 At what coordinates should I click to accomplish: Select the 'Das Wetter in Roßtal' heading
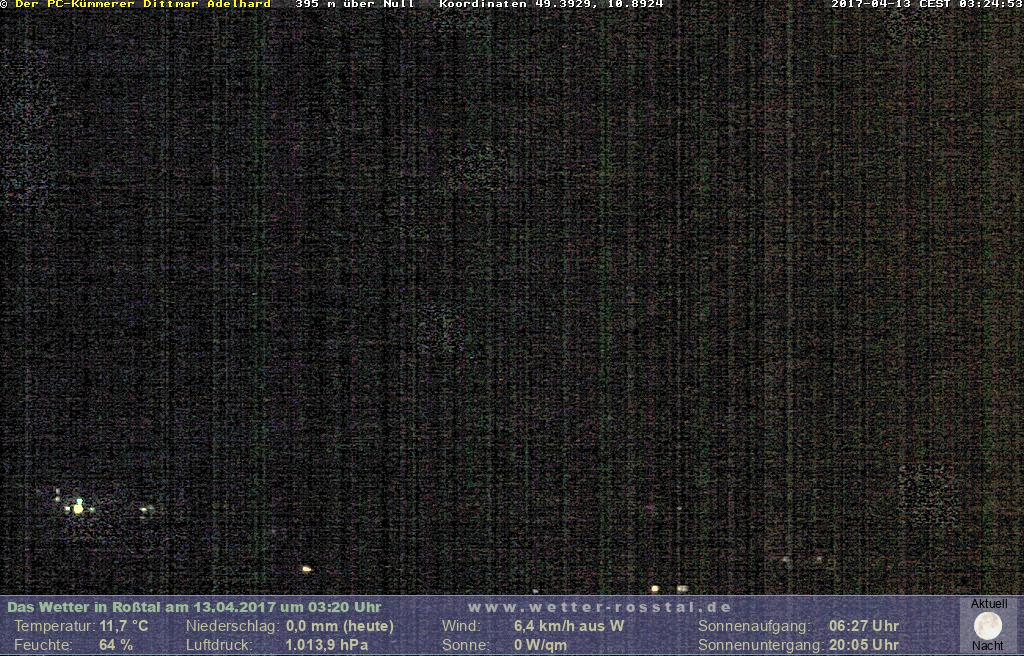[x=194, y=607]
